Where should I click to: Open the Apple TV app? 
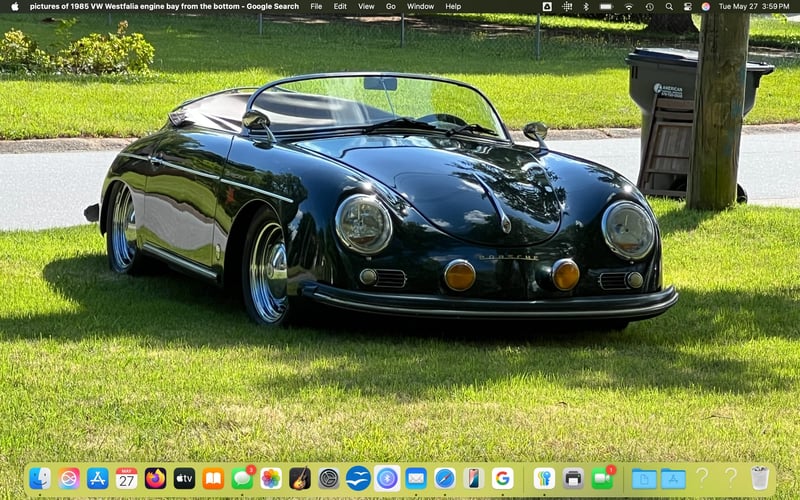point(184,478)
